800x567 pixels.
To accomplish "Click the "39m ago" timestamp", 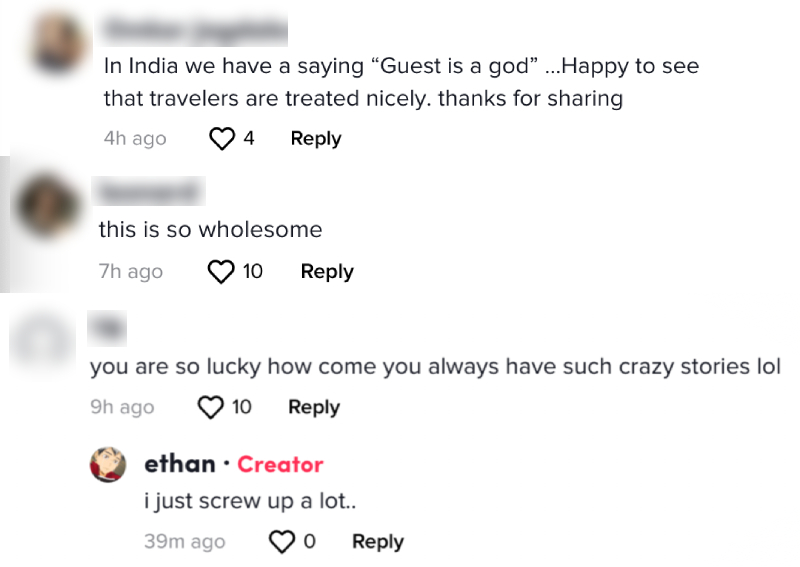I will click(x=184, y=542).
